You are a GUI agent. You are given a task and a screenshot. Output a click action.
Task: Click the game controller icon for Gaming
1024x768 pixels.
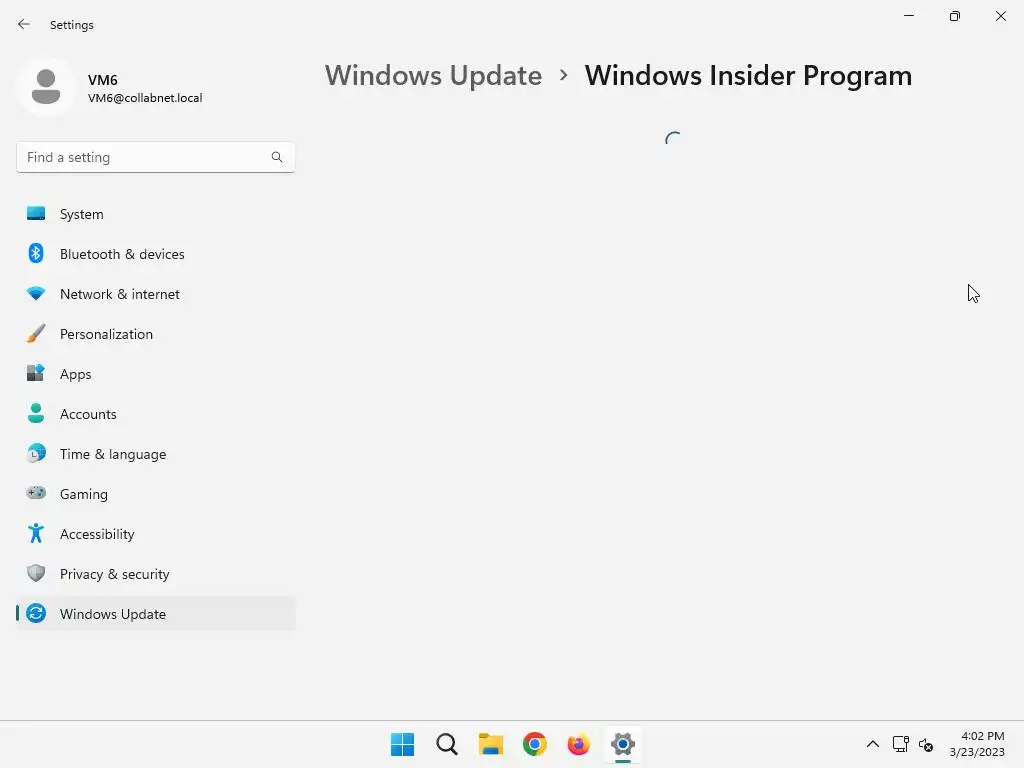36,493
